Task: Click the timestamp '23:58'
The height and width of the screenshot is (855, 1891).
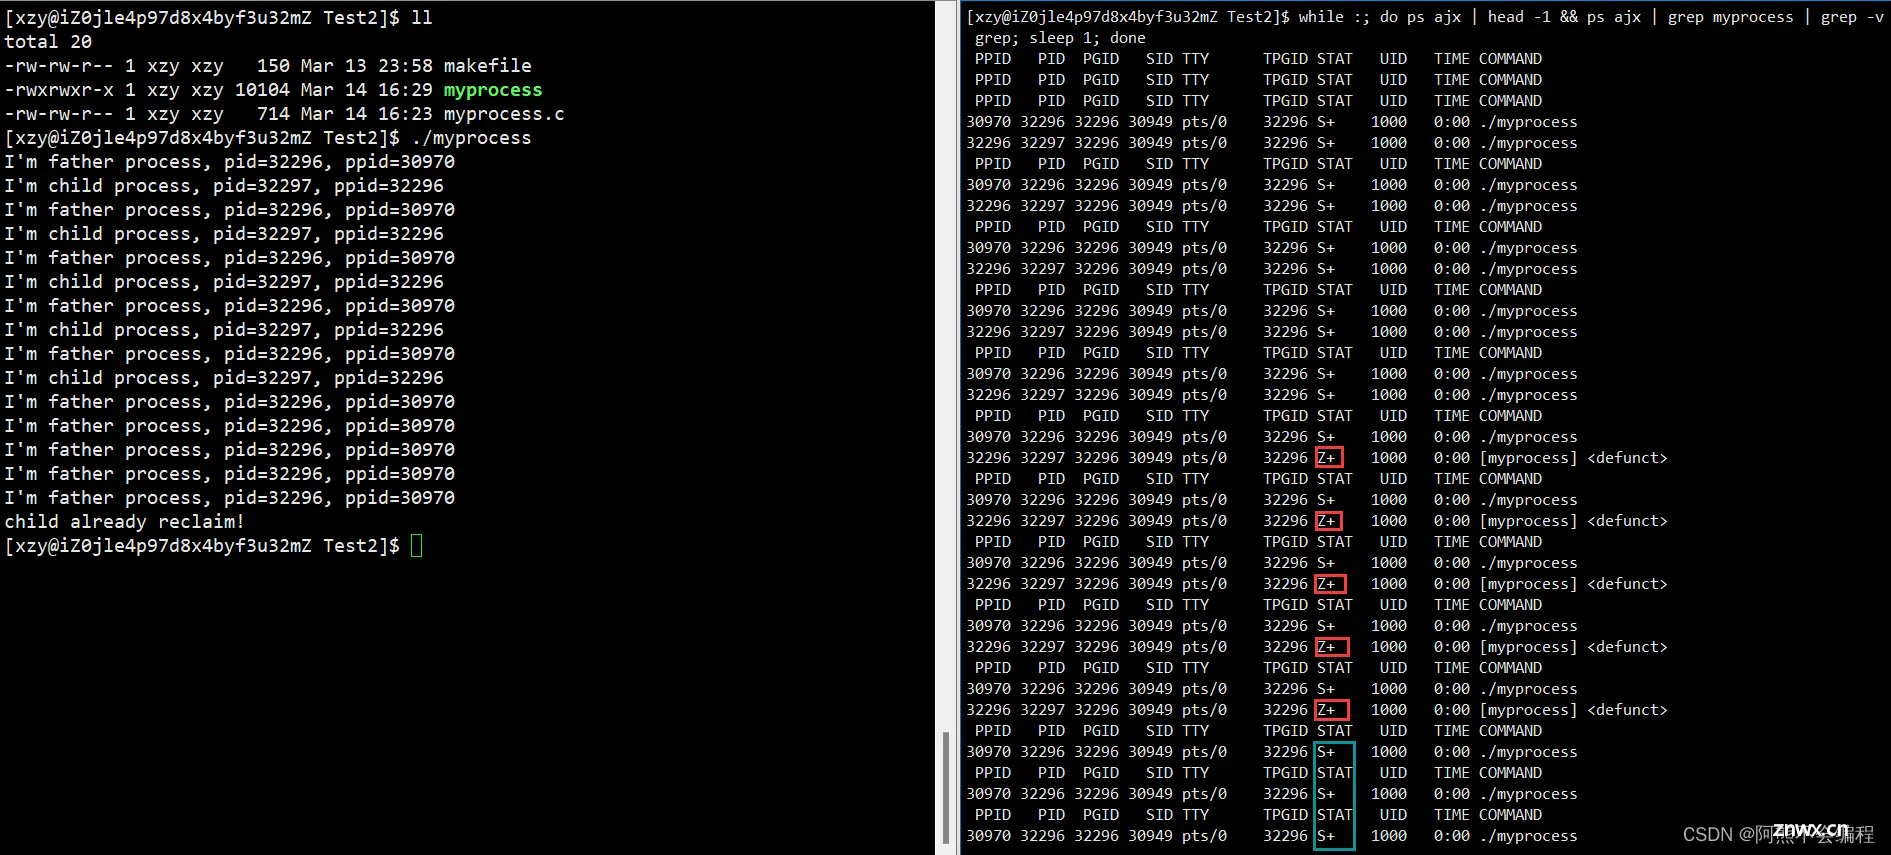Action: point(405,66)
